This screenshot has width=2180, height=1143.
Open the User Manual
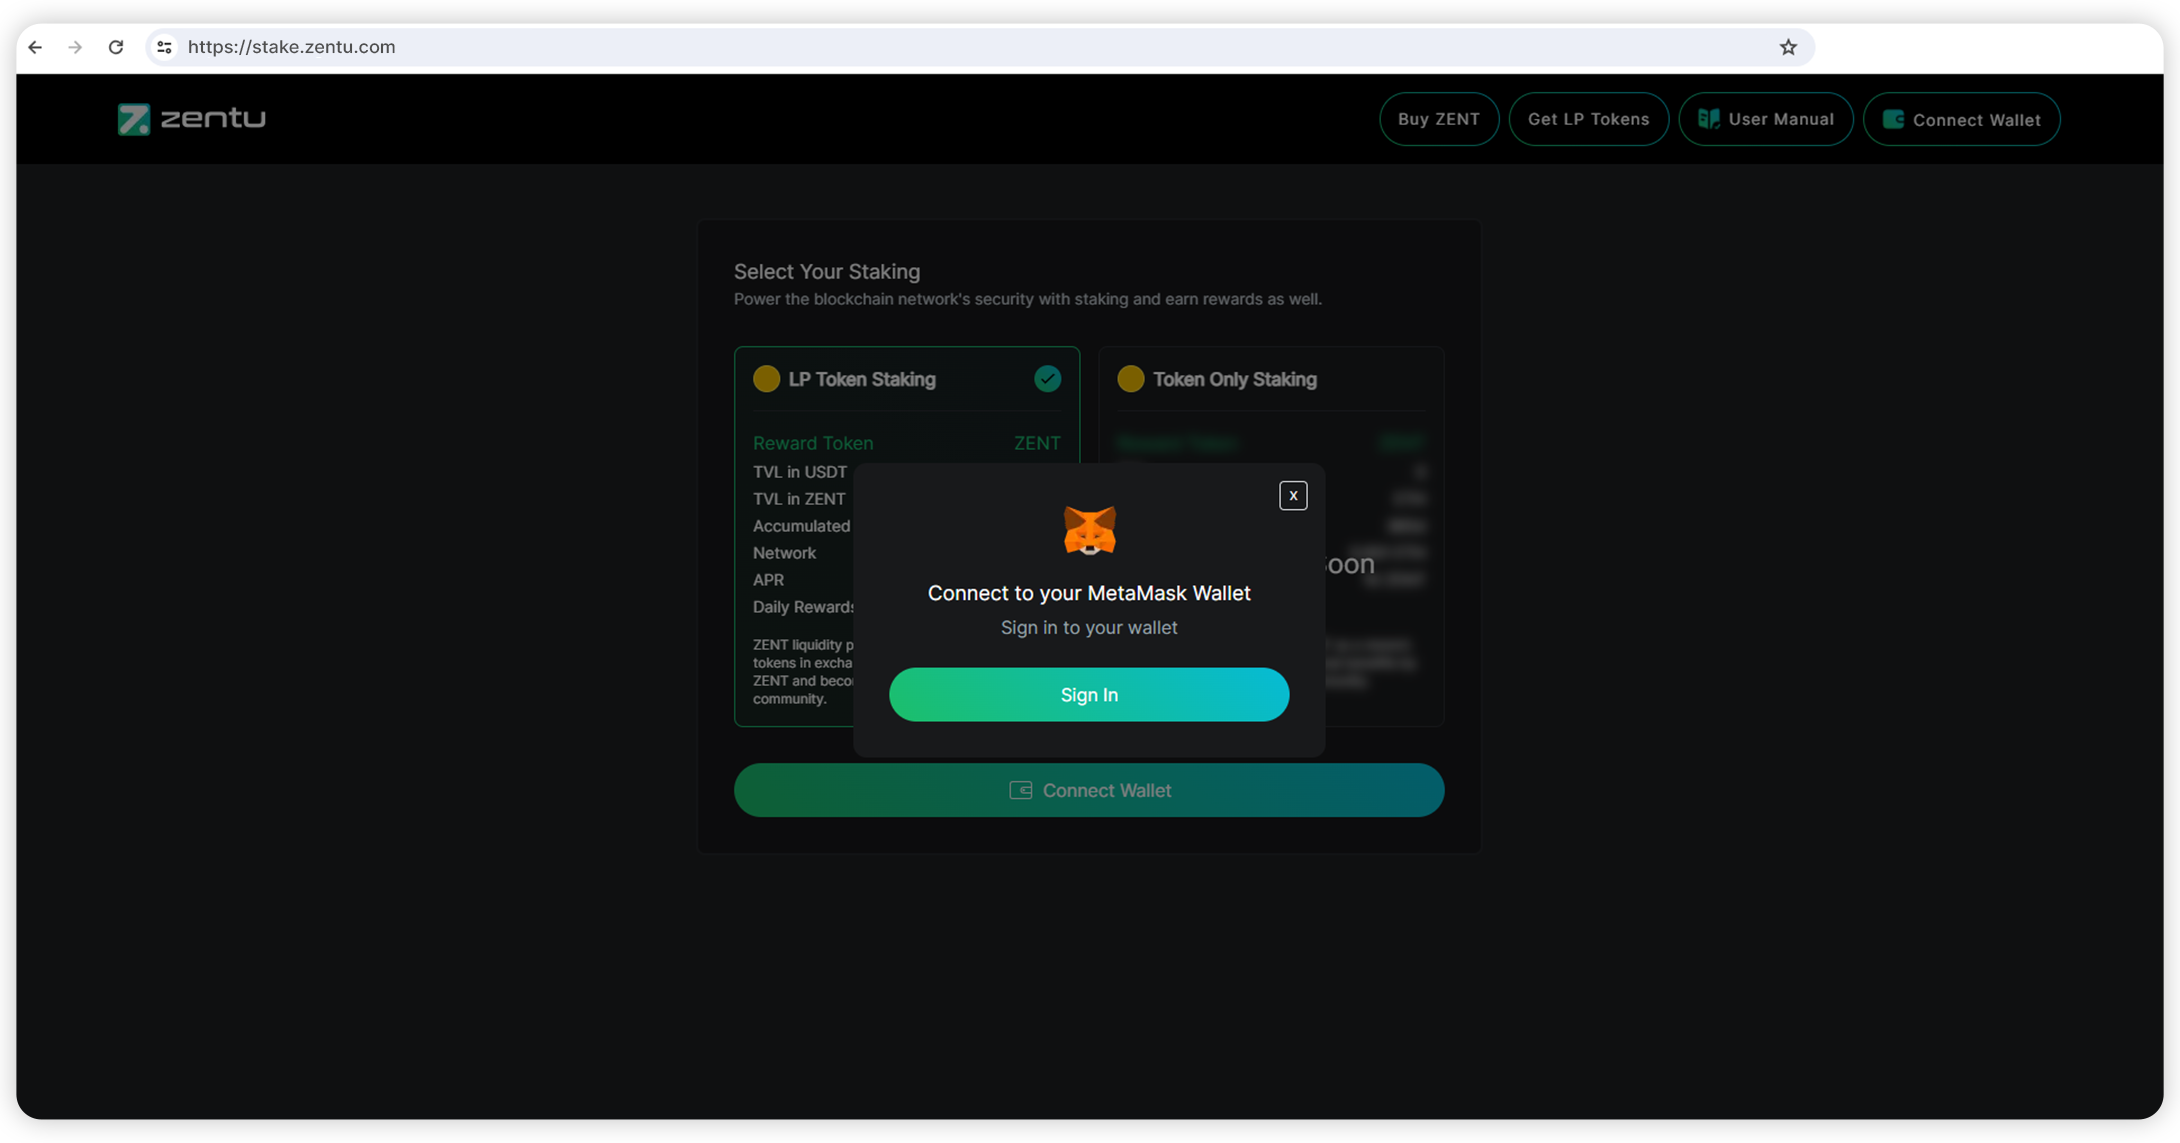point(1766,119)
